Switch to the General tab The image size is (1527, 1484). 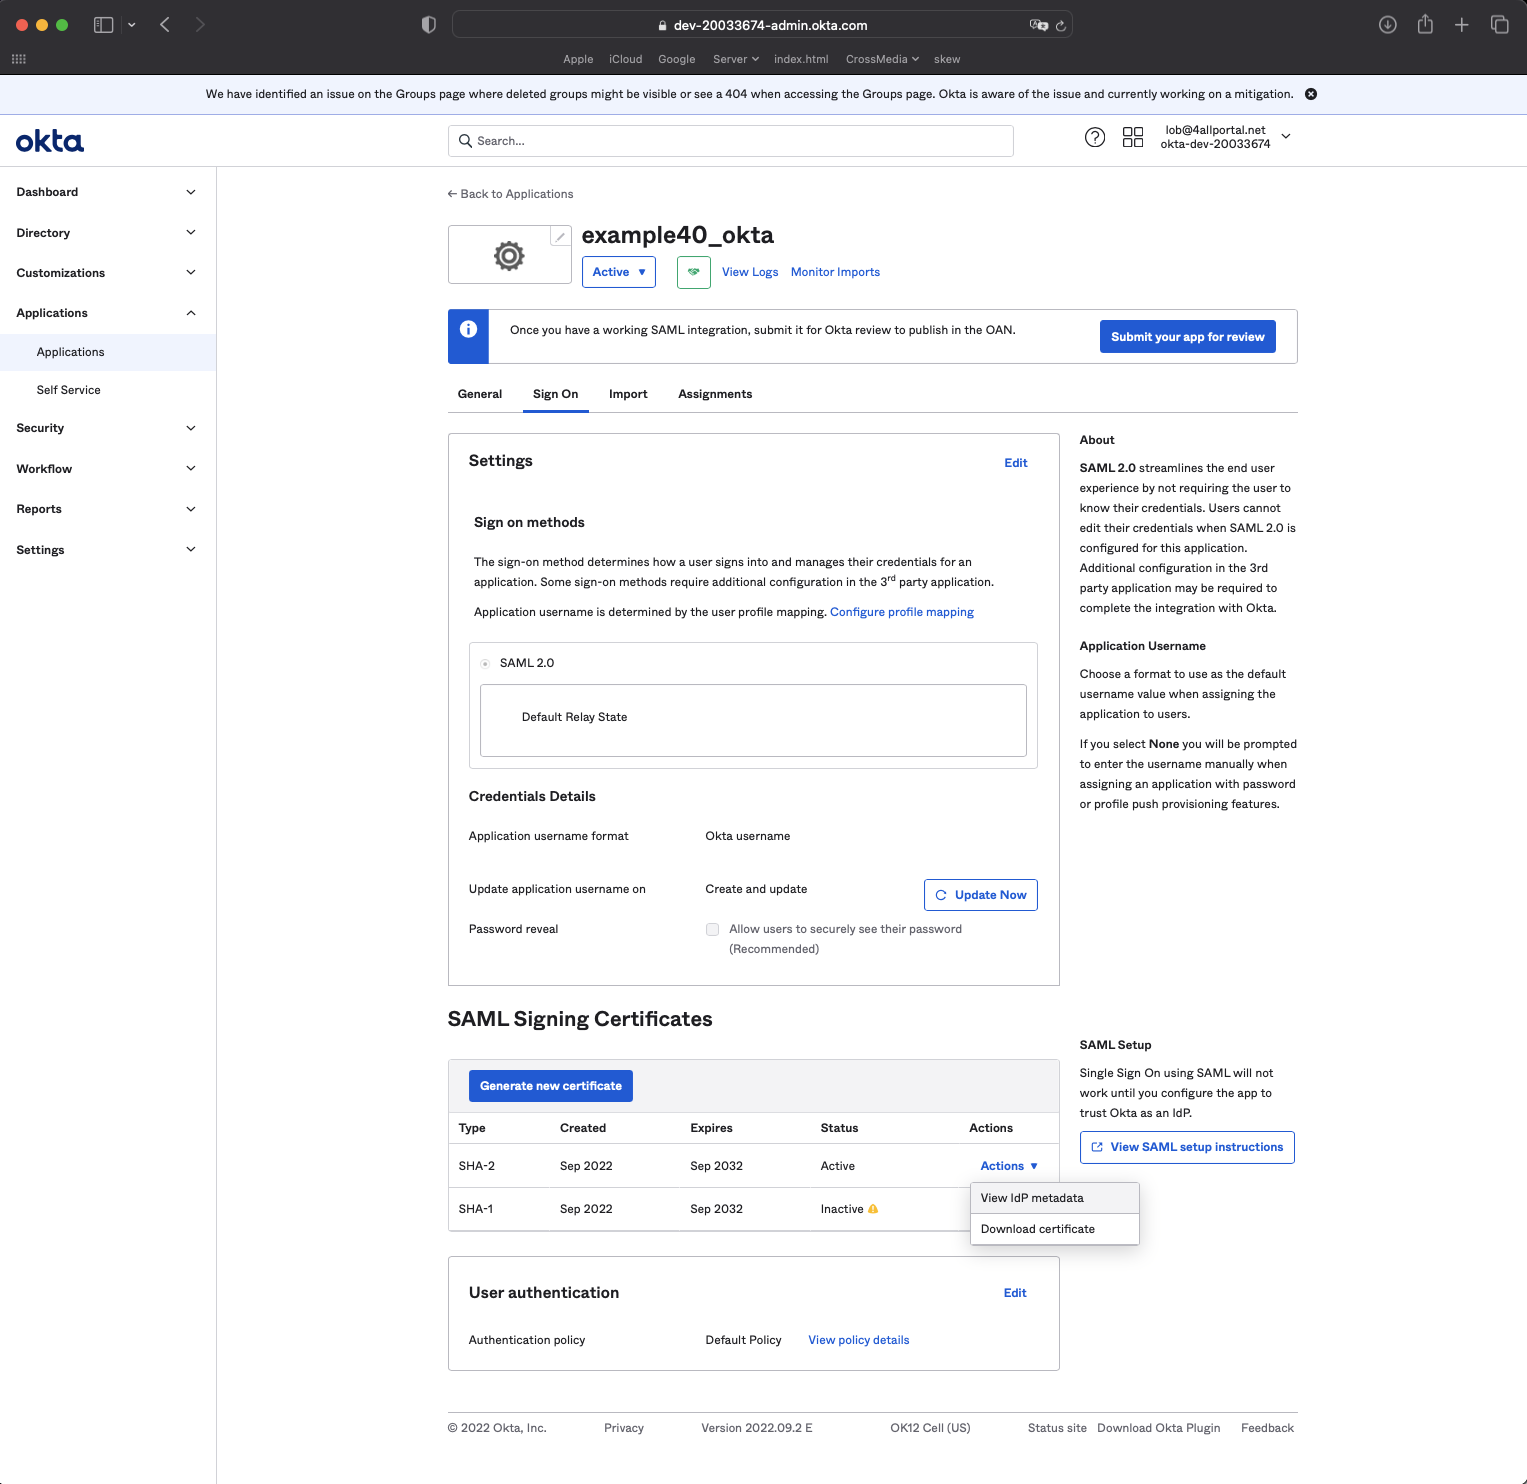[480, 394]
